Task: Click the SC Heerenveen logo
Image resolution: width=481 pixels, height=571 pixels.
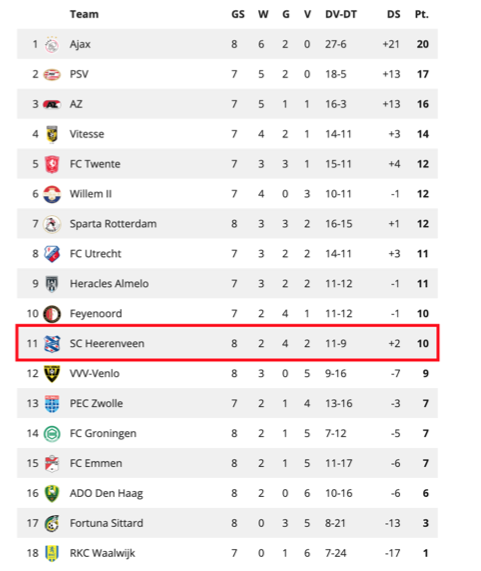Action: pos(52,344)
